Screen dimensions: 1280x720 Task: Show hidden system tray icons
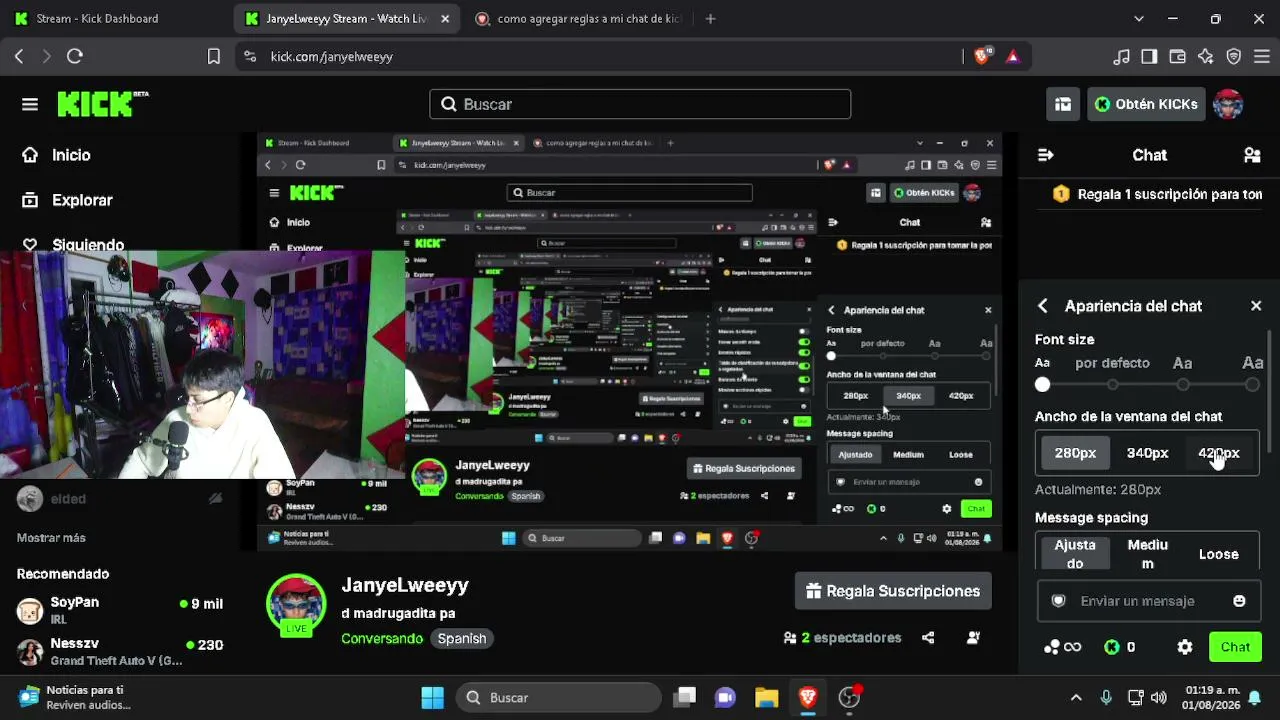tap(1076, 698)
